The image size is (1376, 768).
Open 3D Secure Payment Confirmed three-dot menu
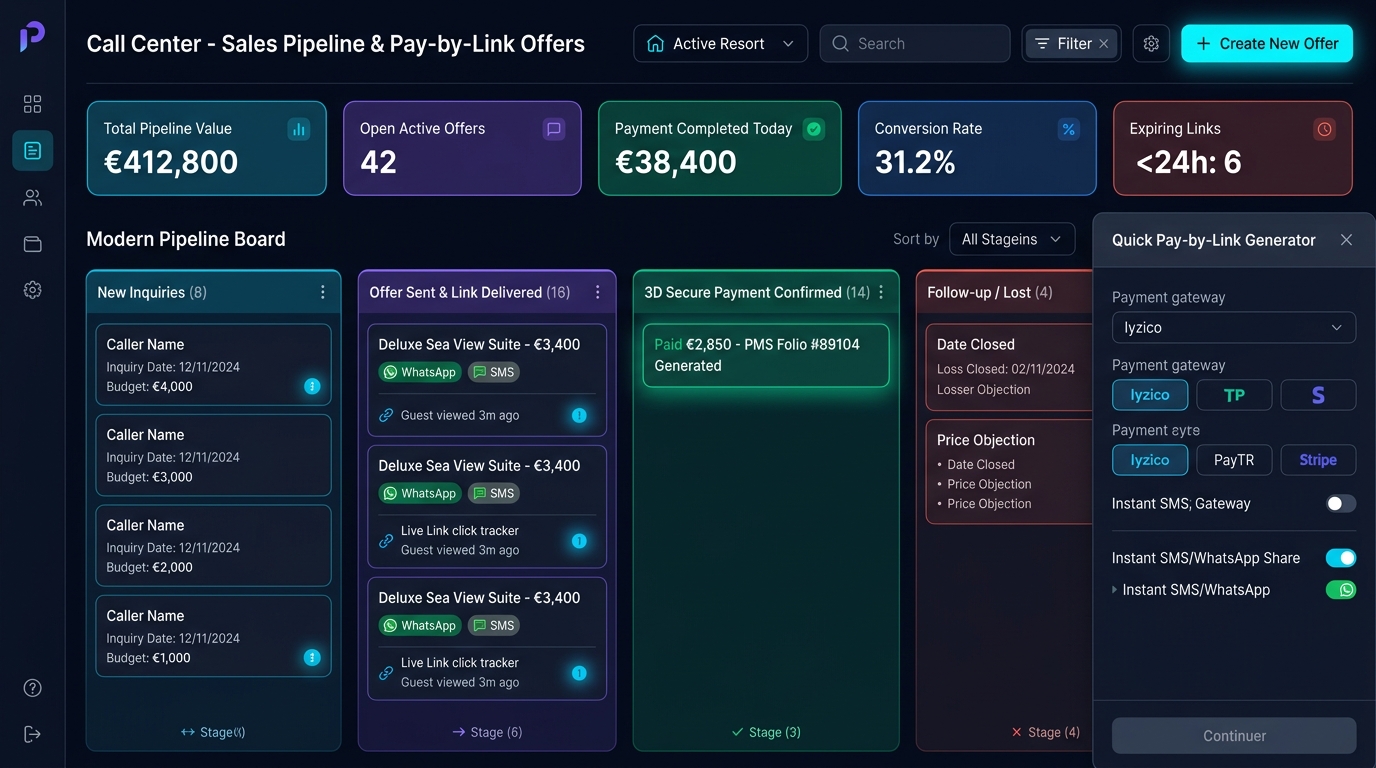click(x=881, y=292)
